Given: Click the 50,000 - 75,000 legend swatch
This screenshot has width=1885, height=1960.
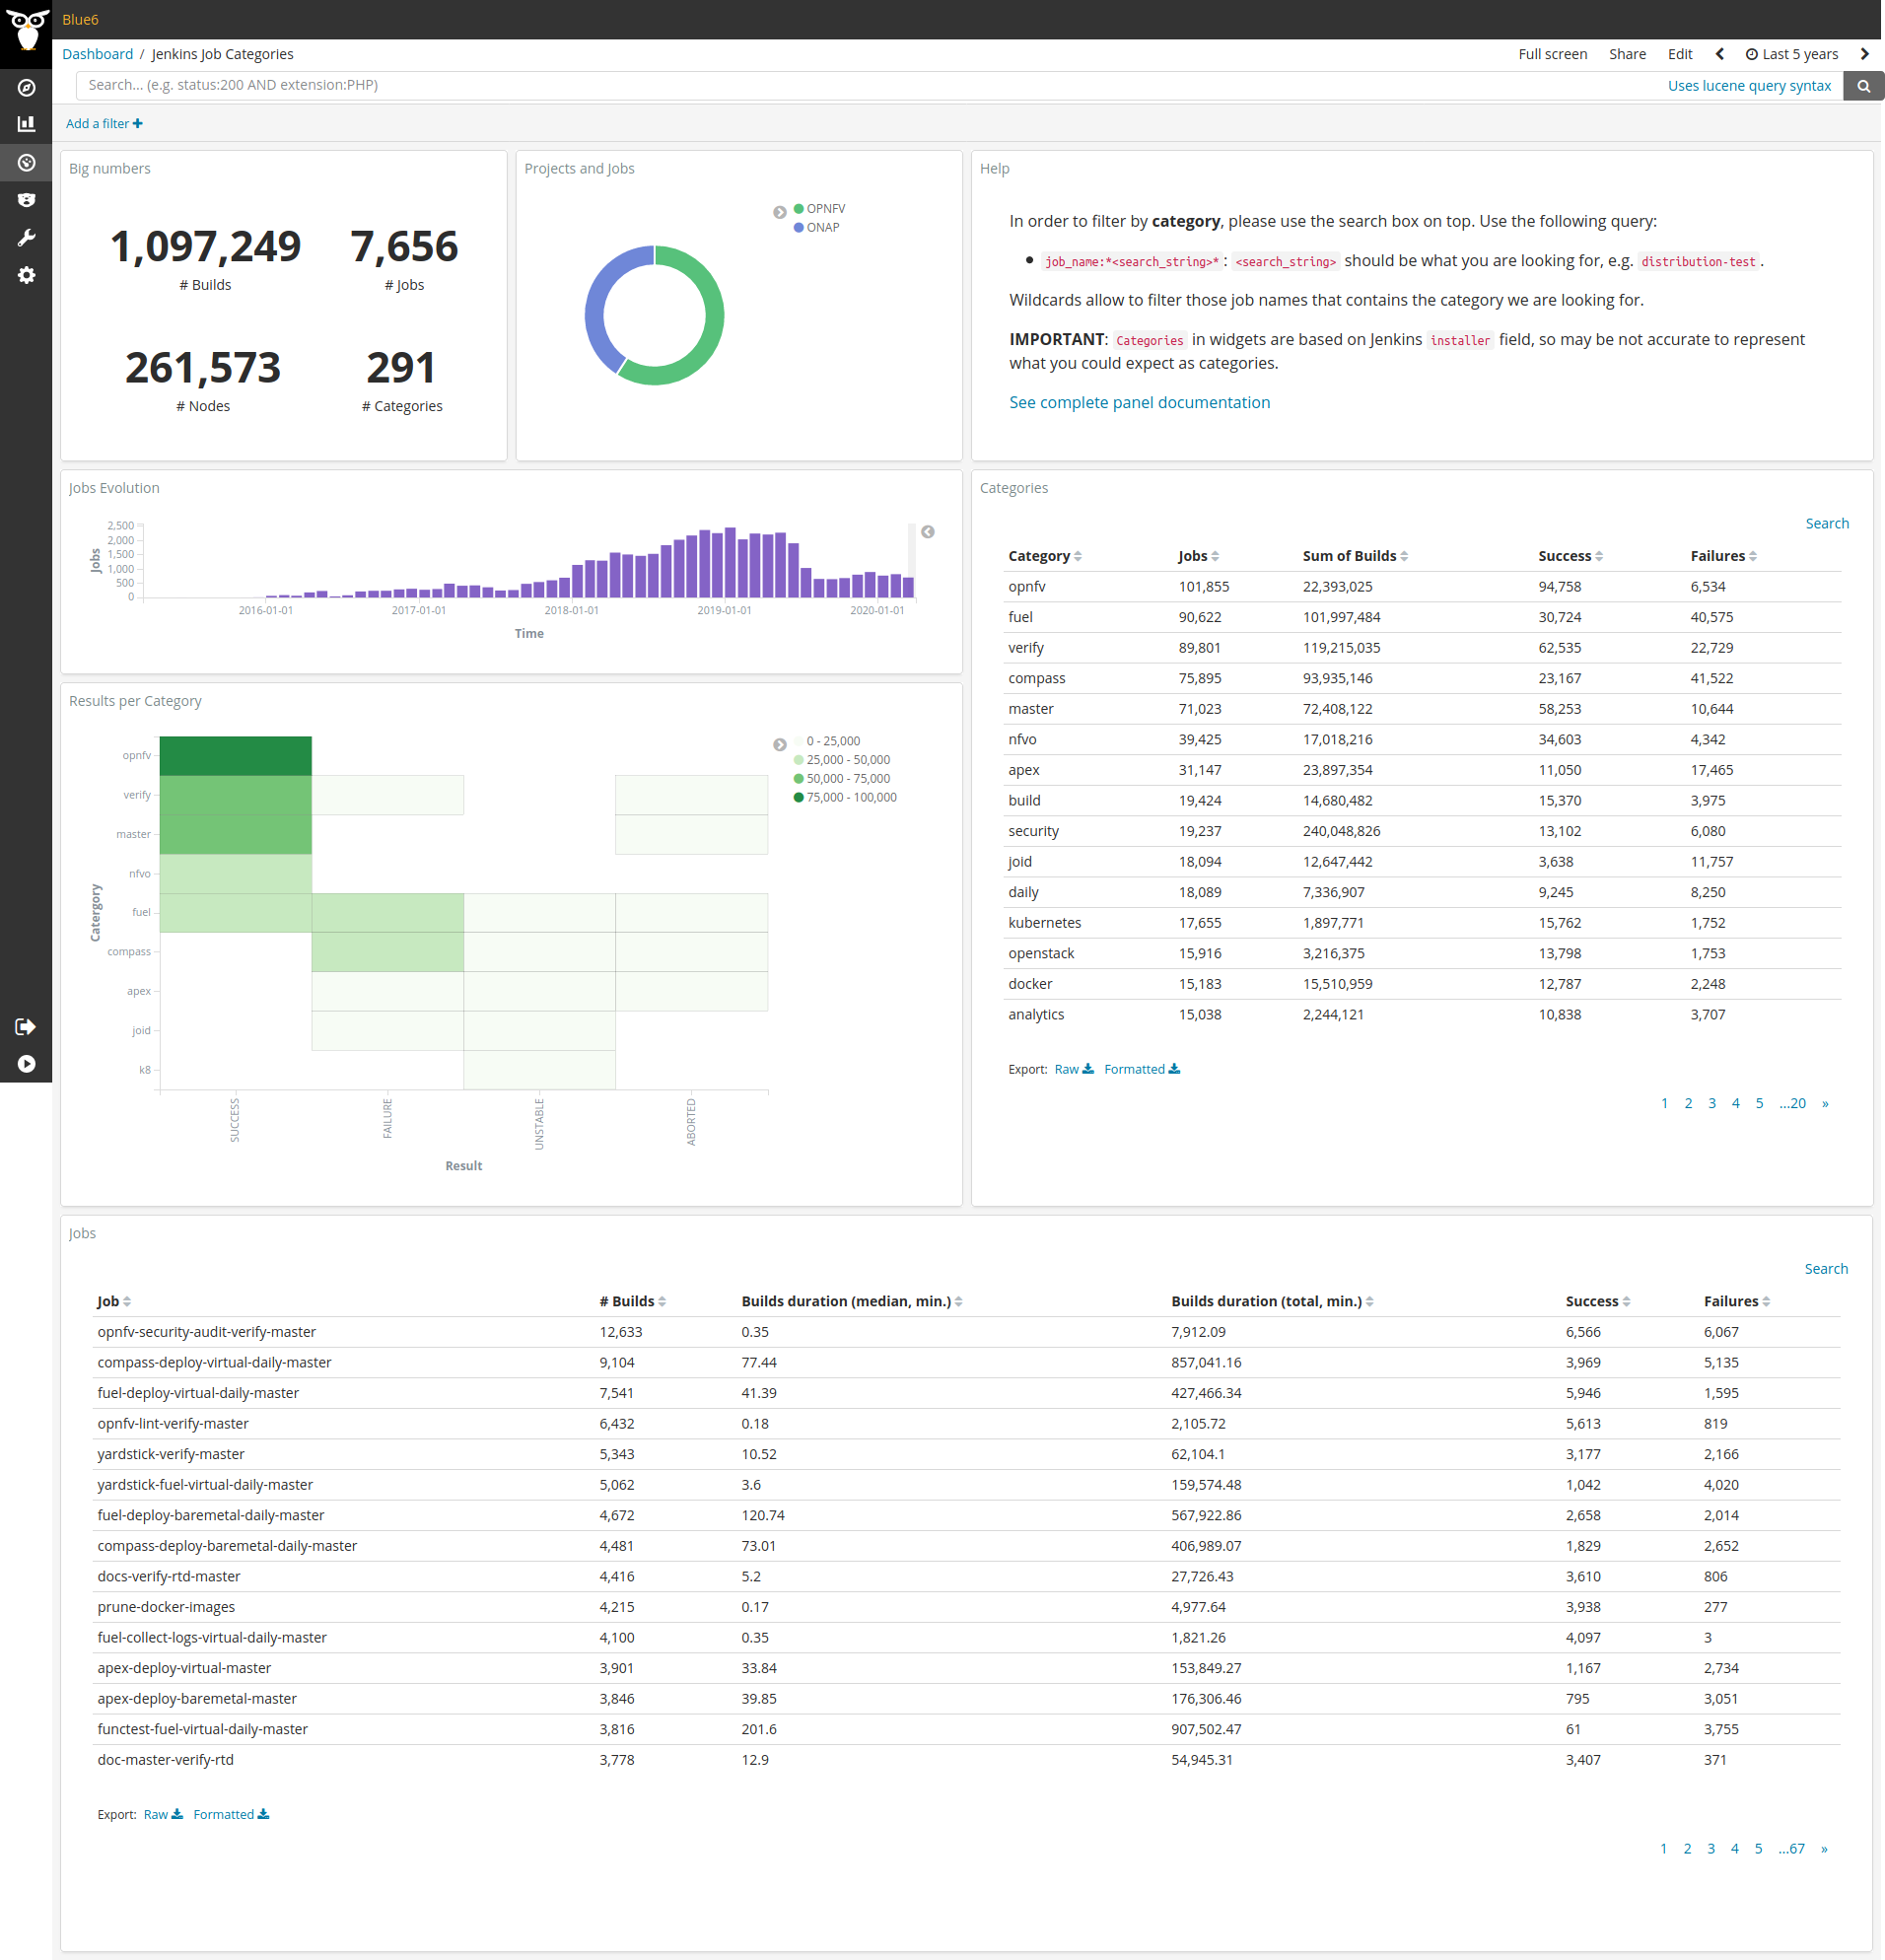Looking at the screenshot, I should point(799,778).
